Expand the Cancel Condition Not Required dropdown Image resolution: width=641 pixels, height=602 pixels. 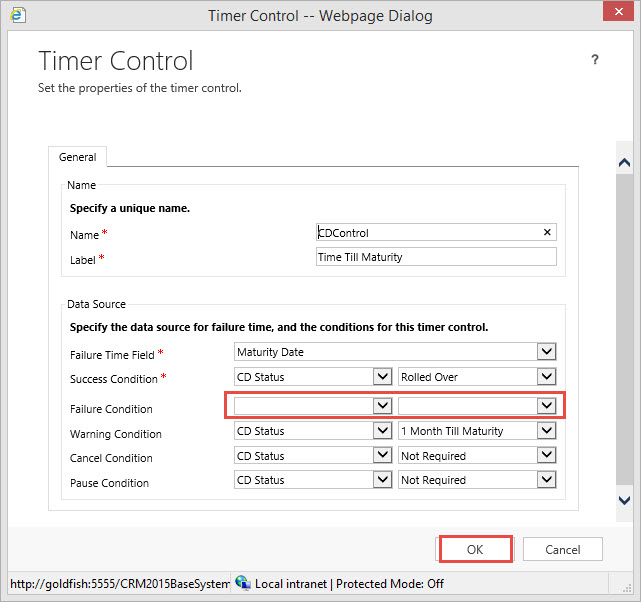pyautogui.click(x=546, y=455)
